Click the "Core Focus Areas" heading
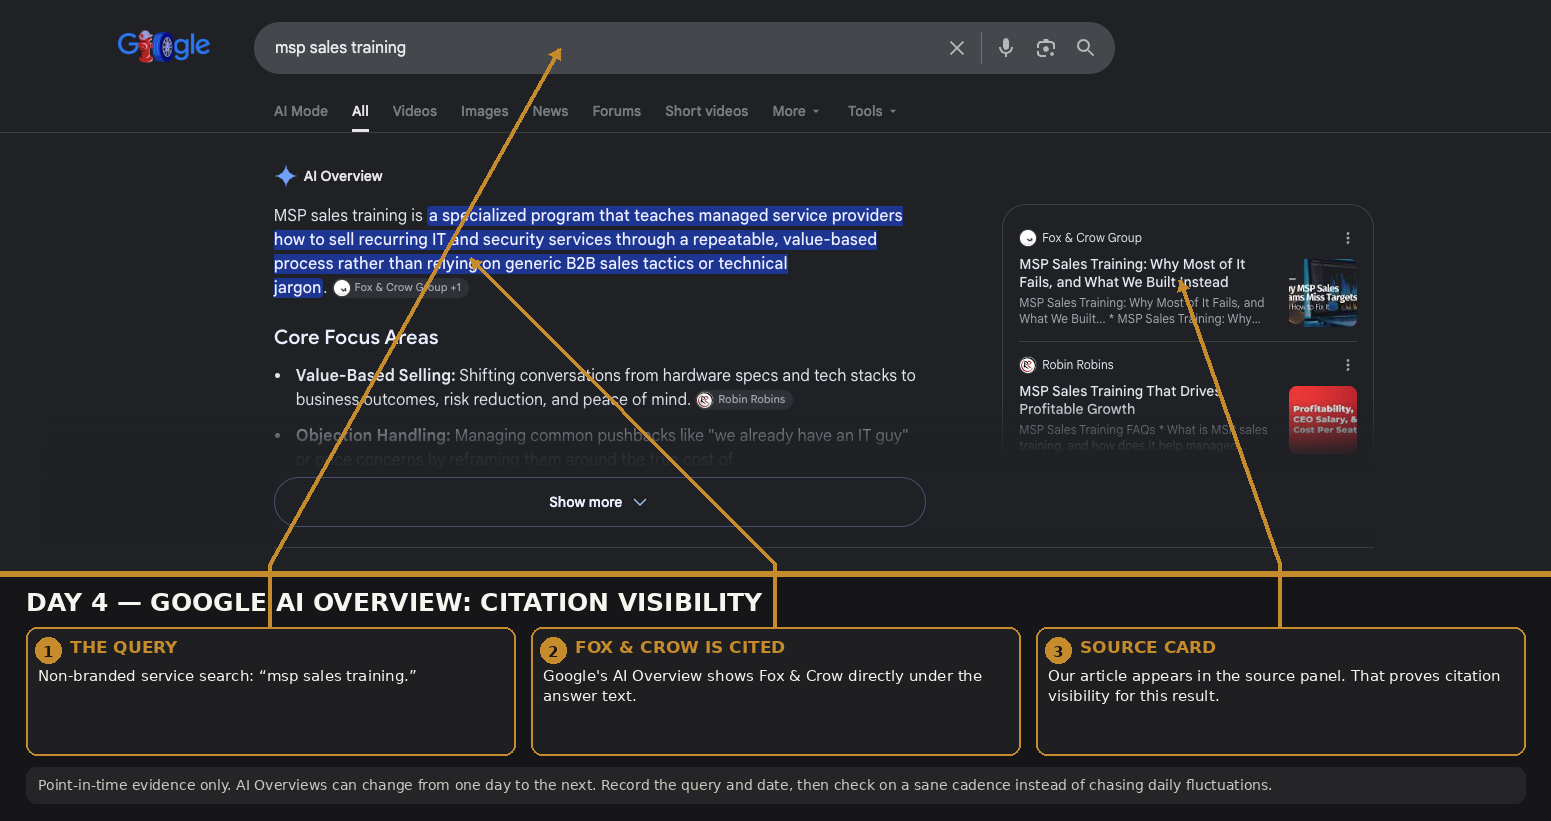 coord(356,337)
